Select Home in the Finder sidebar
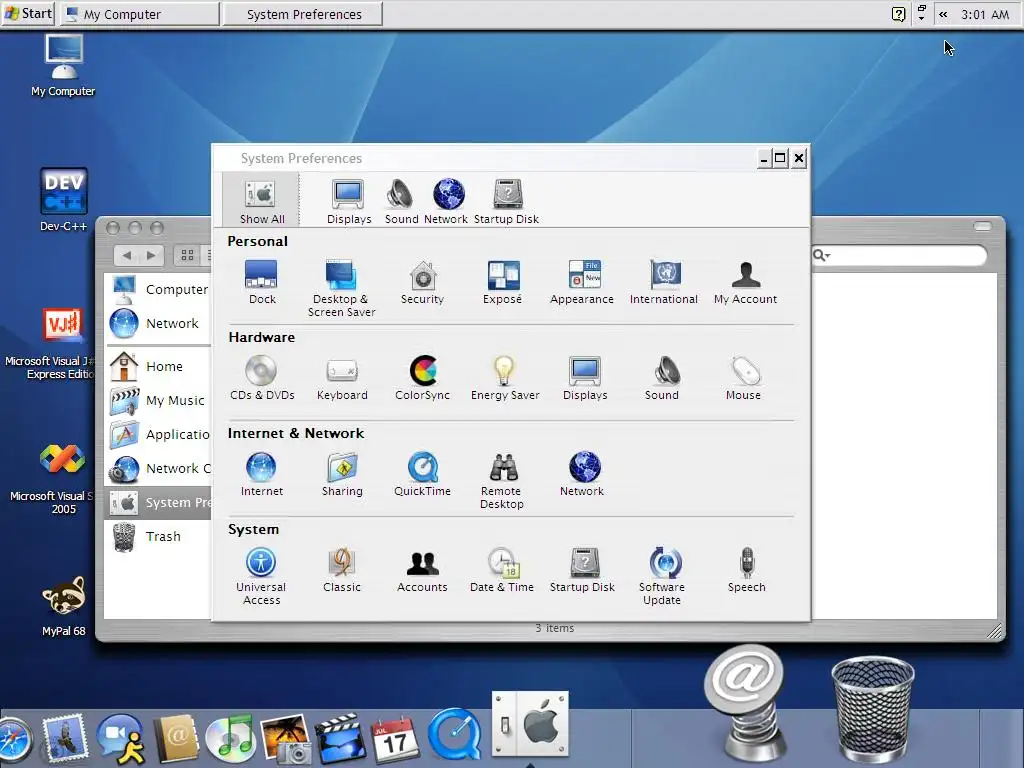 159,366
